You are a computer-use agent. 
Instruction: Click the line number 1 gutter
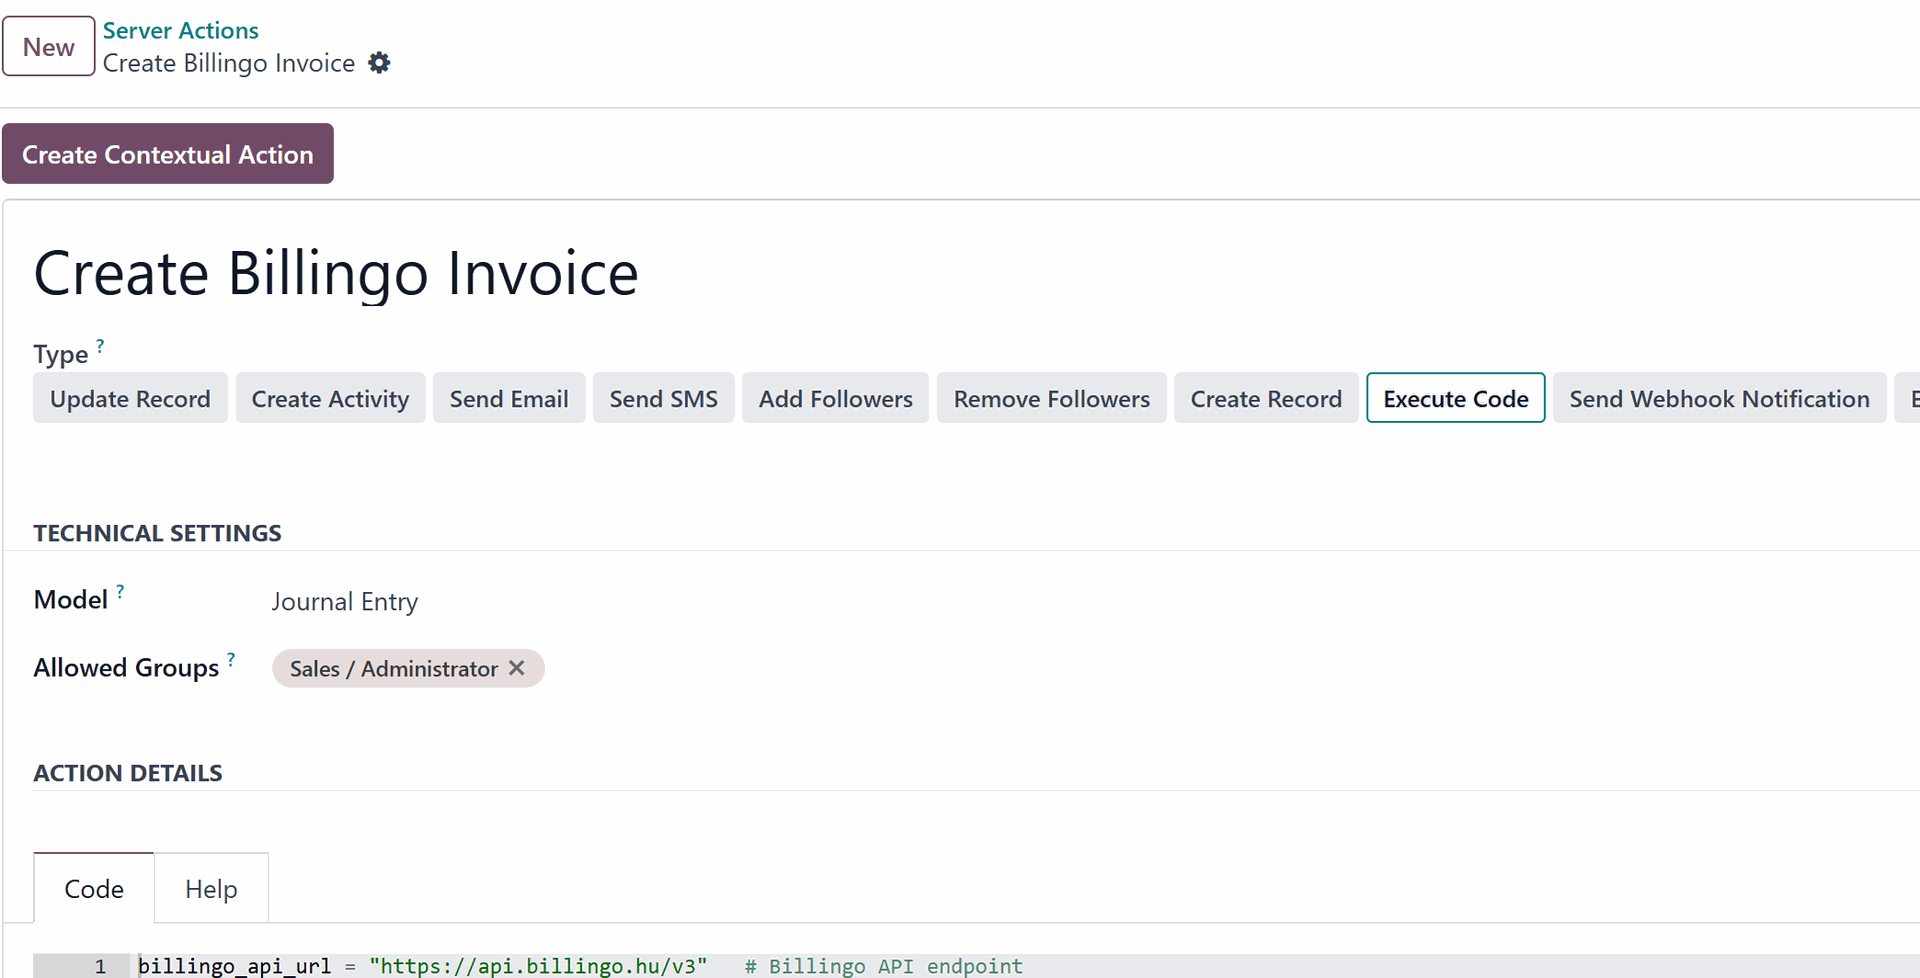coord(82,966)
